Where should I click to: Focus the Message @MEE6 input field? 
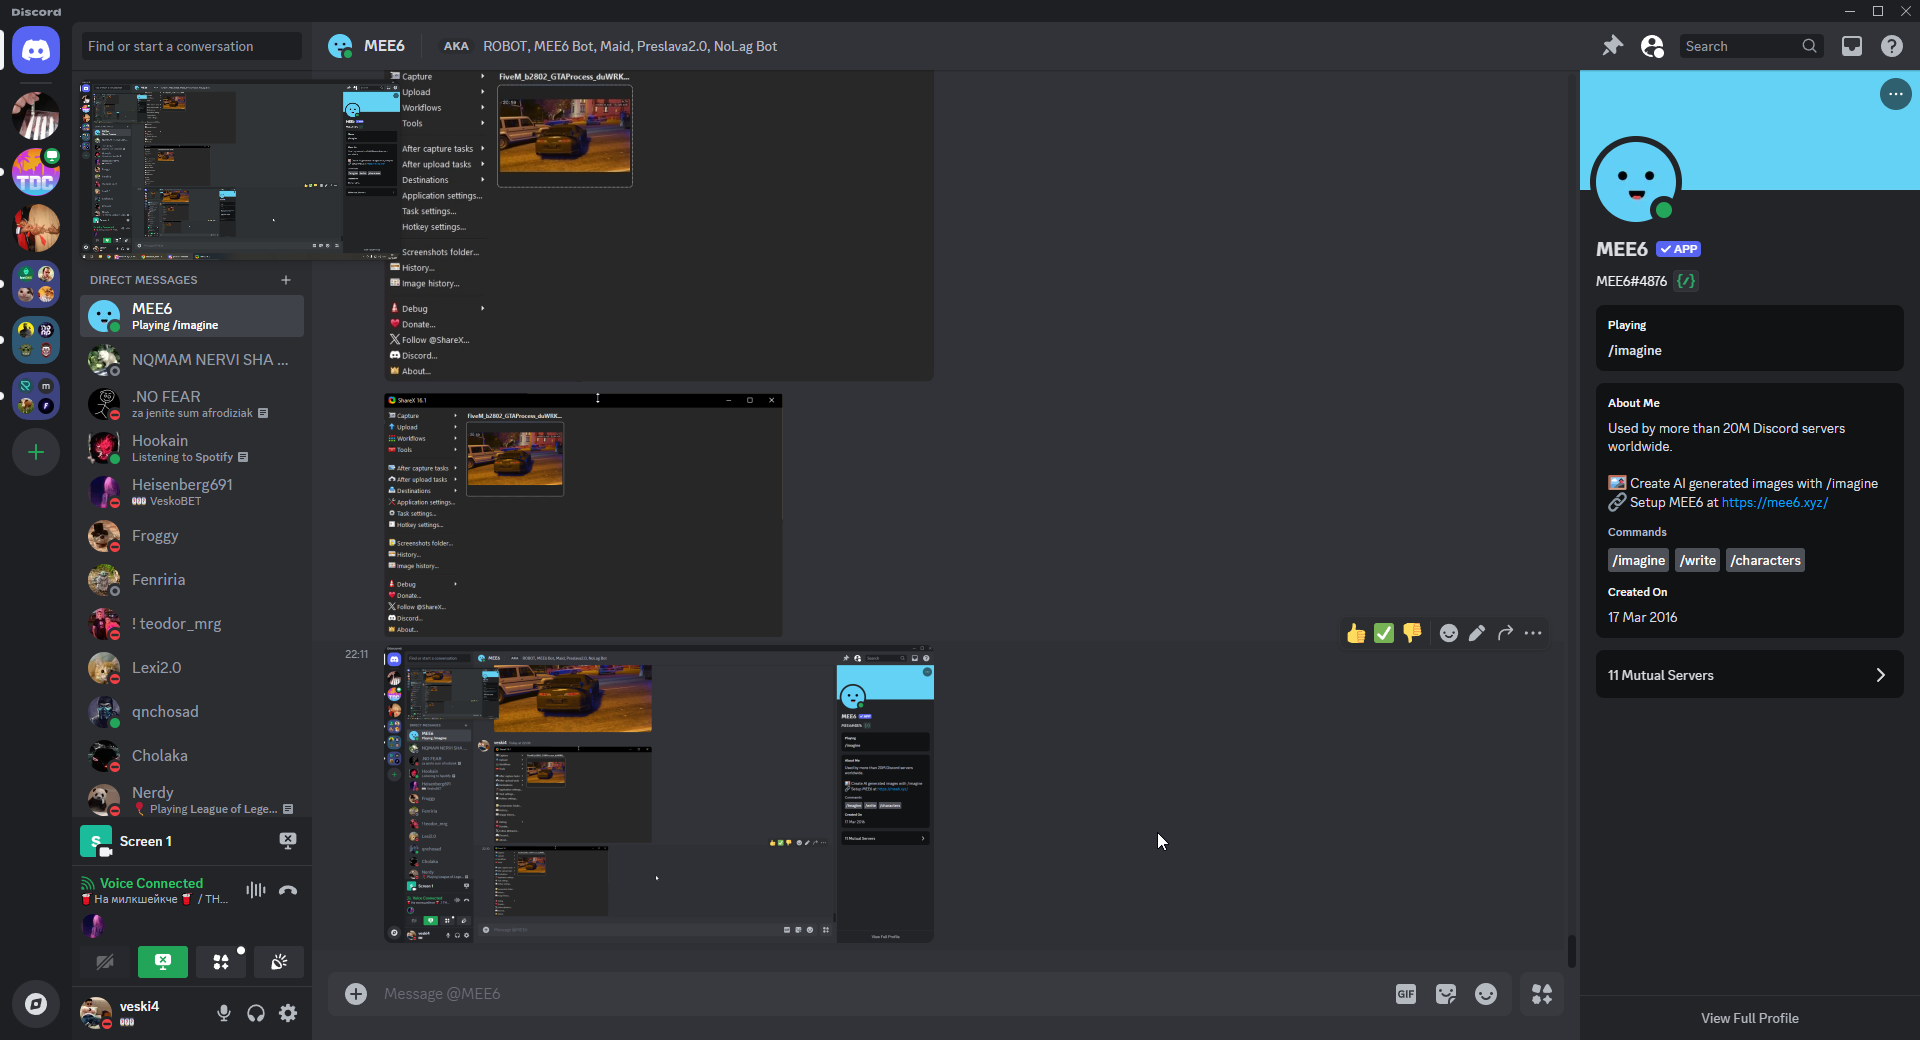pos(880,993)
